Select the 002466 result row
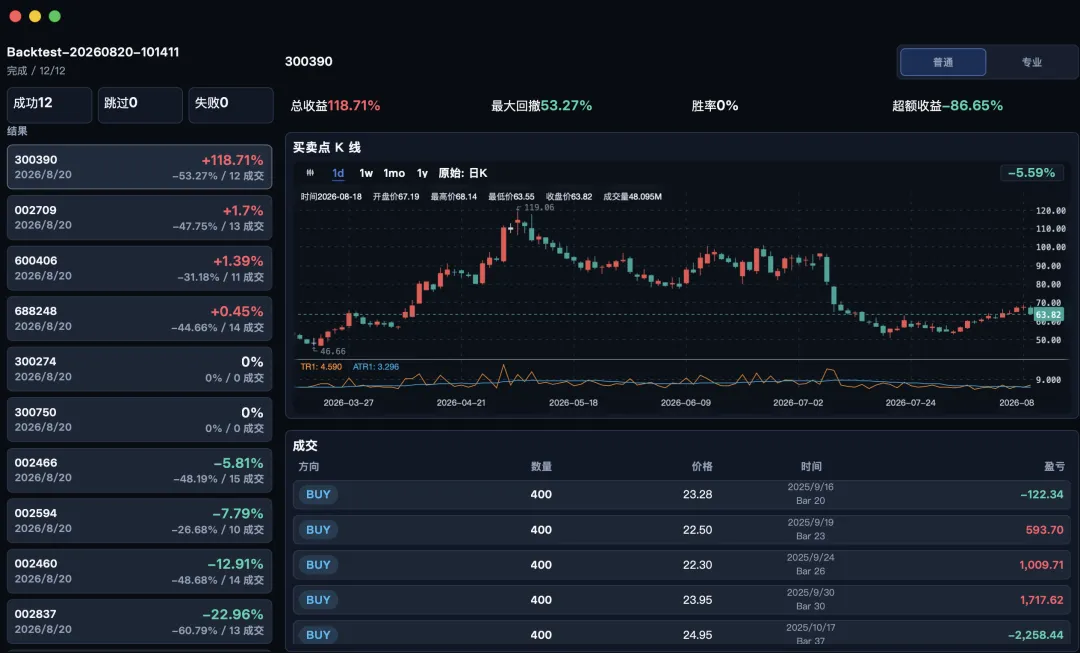 [x=139, y=470]
